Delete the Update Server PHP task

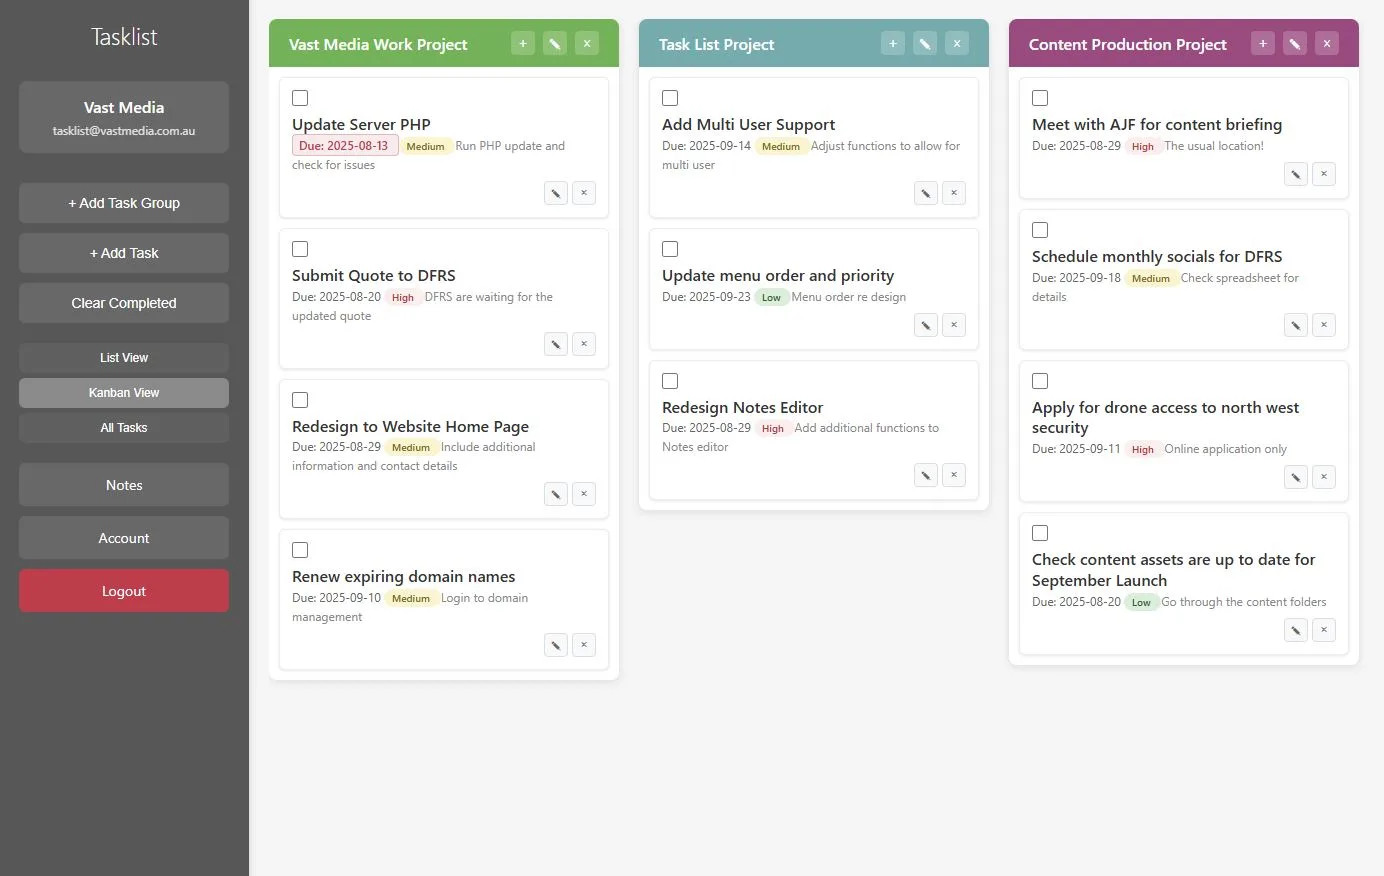[584, 193]
